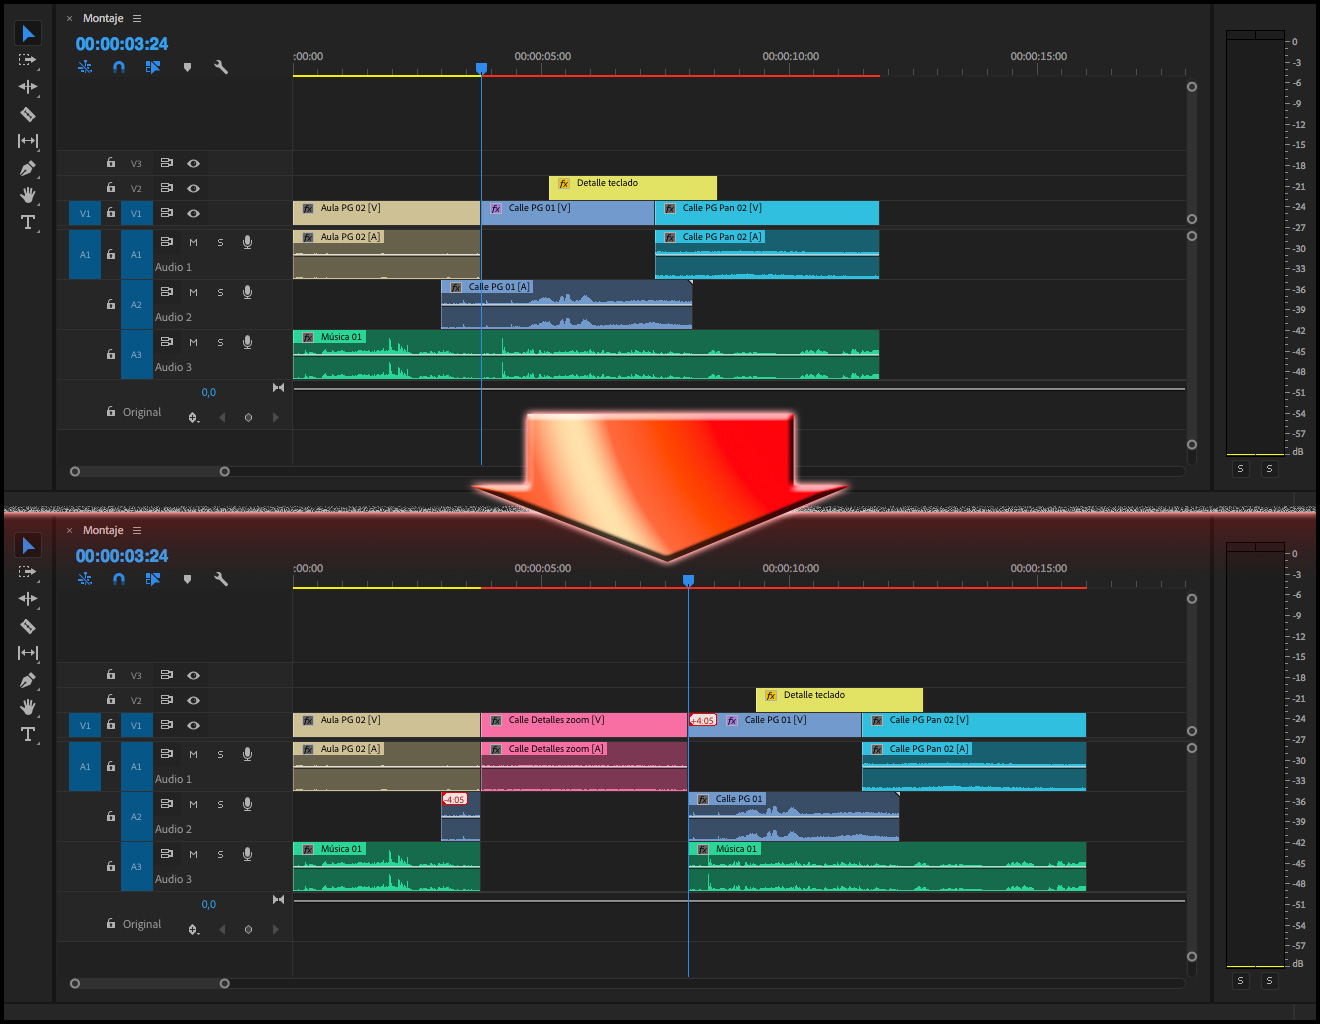Click the left solo S button under upper audio meter
Viewport: 1320px width, 1024px height.
[1240, 468]
